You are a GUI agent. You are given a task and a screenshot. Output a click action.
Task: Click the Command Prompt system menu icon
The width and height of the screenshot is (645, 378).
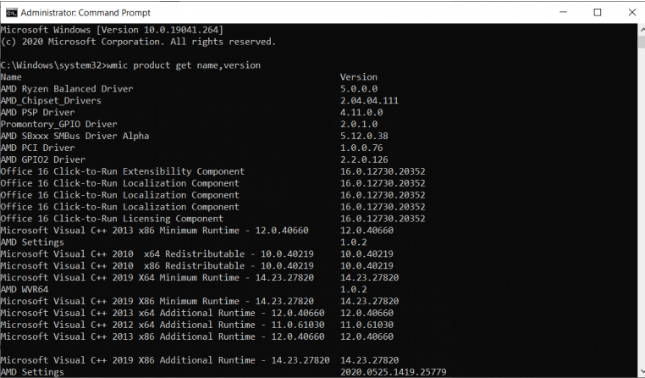pos(11,12)
